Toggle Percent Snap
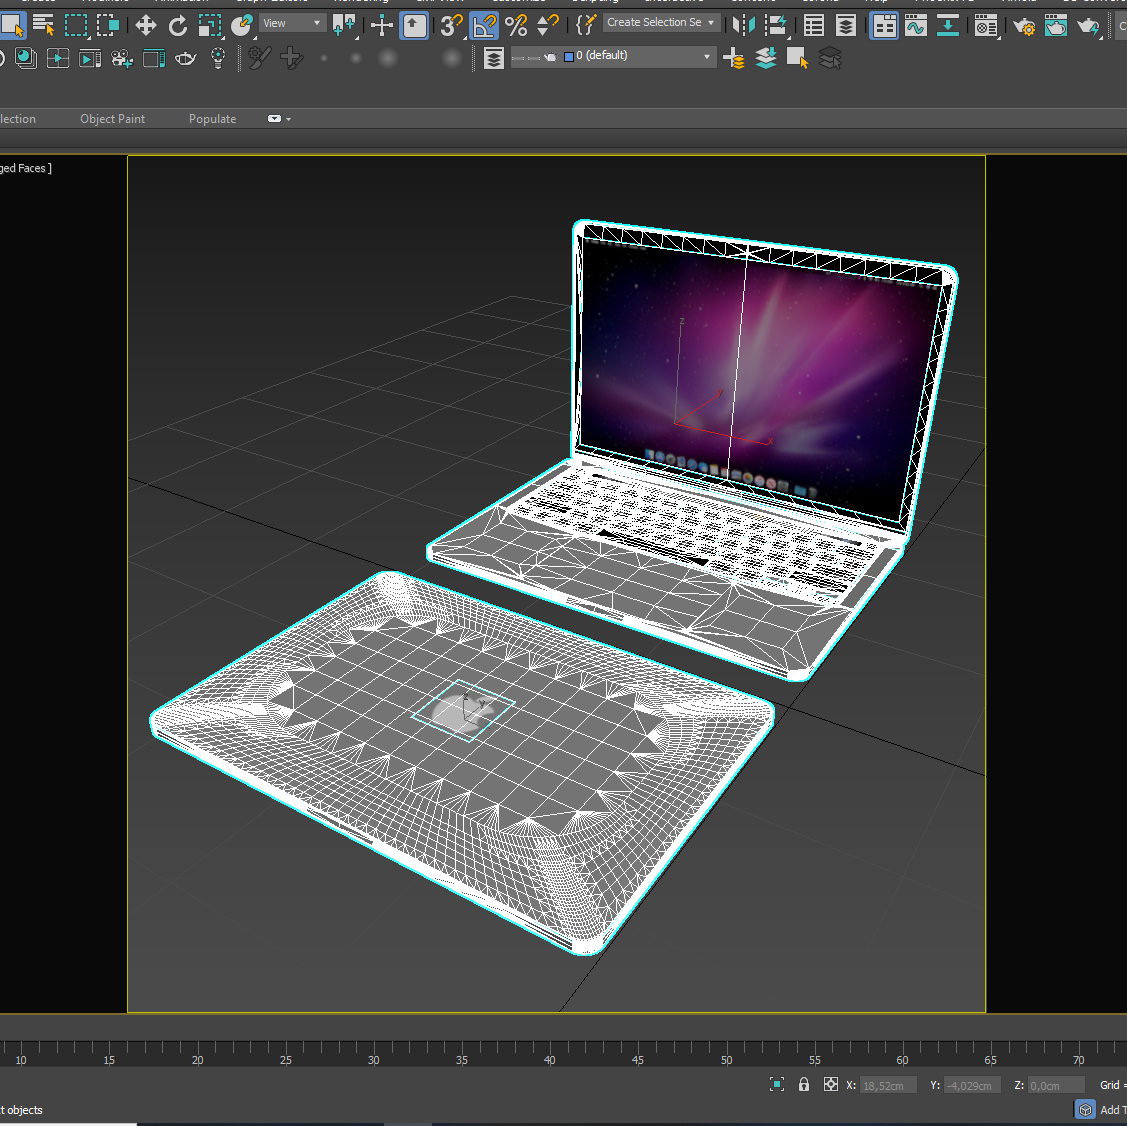The width and height of the screenshot is (1127, 1126). (x=516, y=26)
